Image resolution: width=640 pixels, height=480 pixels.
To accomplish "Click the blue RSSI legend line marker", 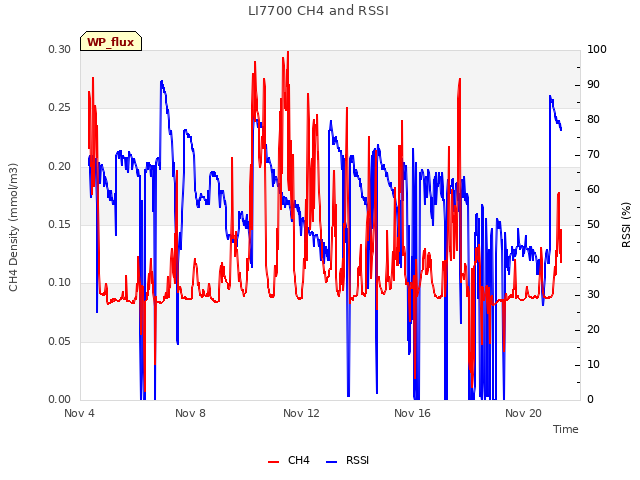I will pyautogui.click(x=331, y=462).
